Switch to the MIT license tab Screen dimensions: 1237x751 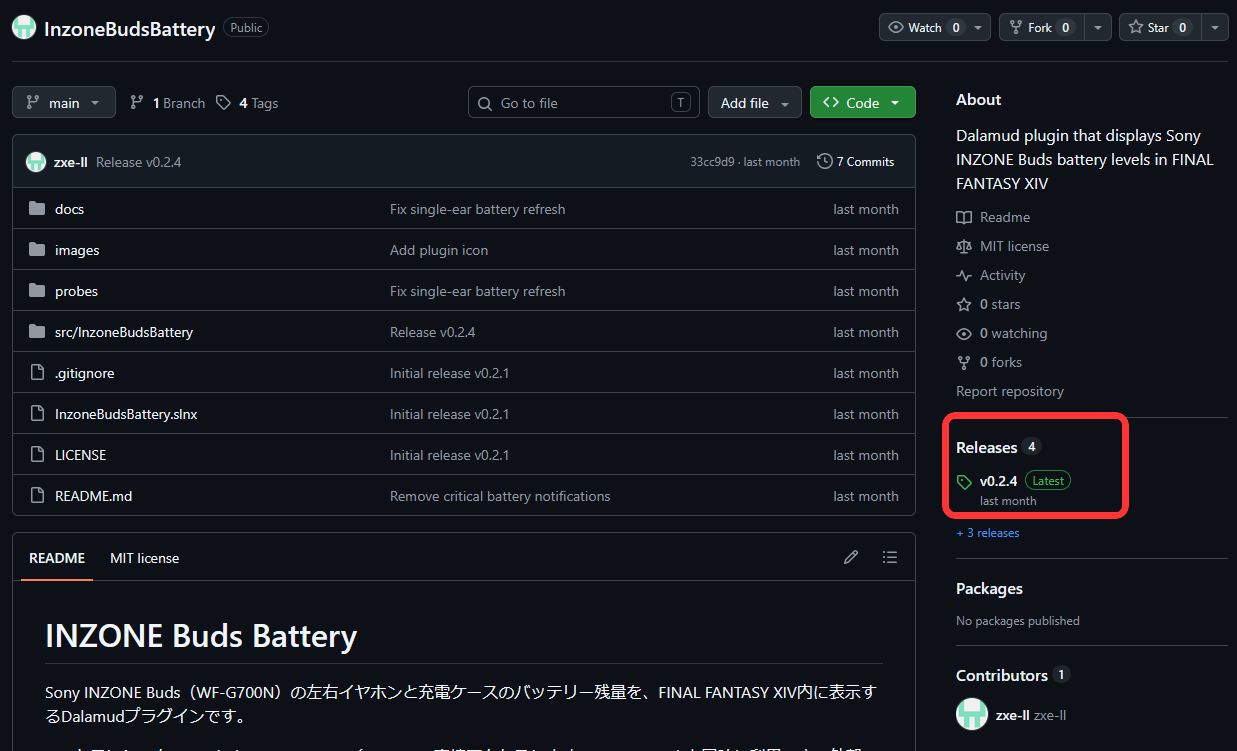145,558
